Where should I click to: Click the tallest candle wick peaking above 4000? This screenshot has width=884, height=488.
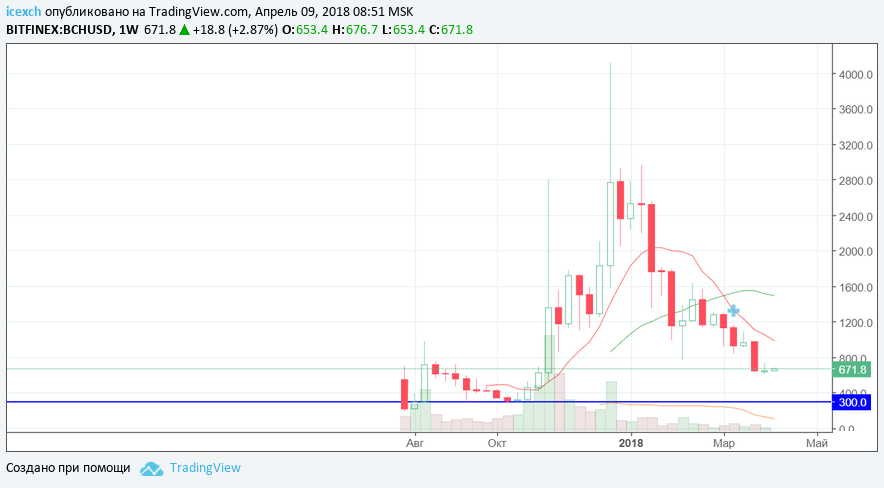coord(610,121)
